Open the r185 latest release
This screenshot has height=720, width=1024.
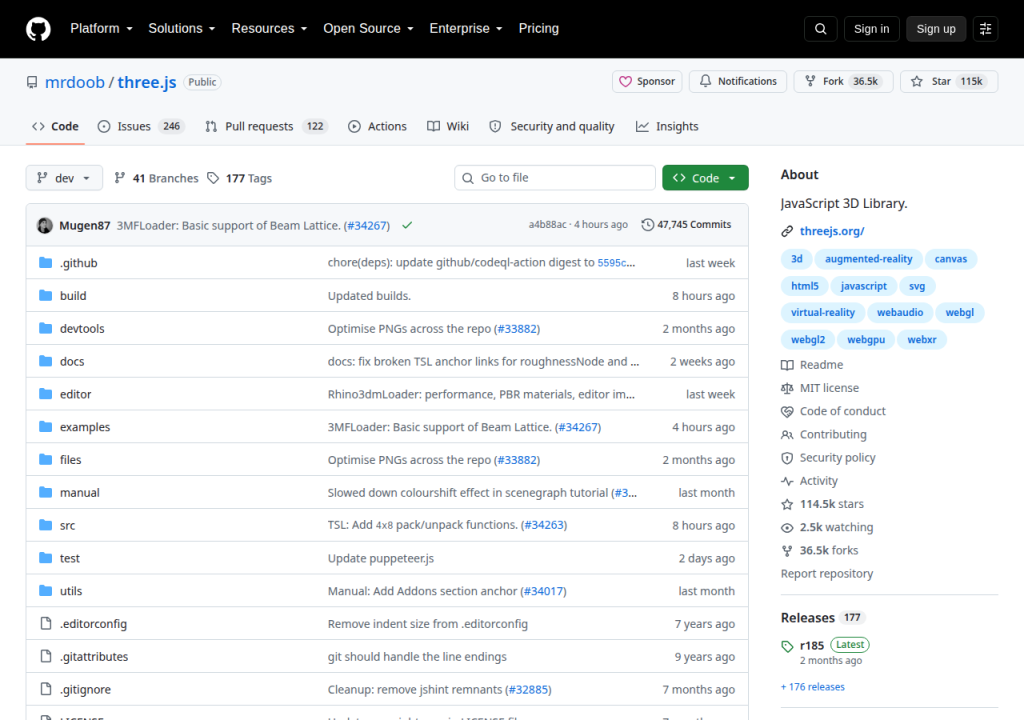pos(812,646)
